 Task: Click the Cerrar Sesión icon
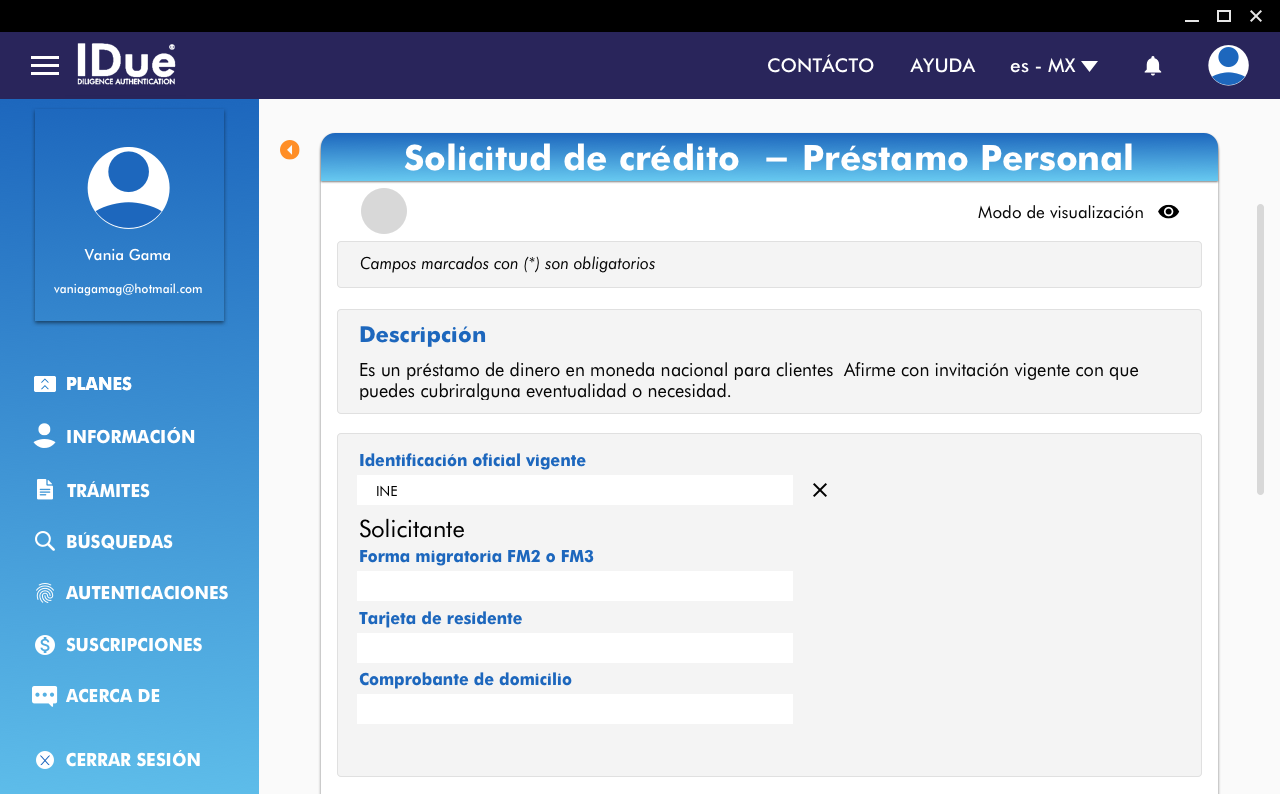[x=45, y=760]
